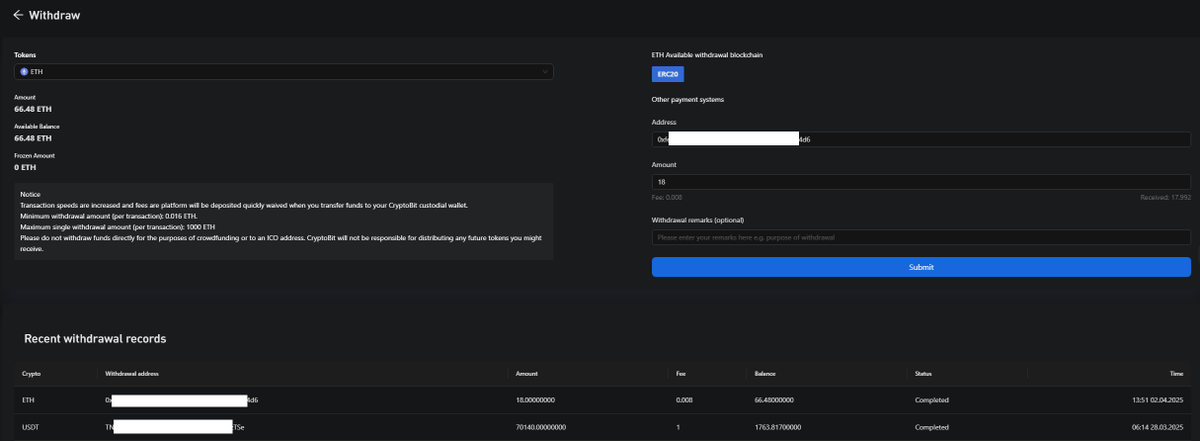Click the Frozen Amount 0 ETH value
This screenshot has height=441, width=1200.
pyautogui.click(x=27, y=167)
